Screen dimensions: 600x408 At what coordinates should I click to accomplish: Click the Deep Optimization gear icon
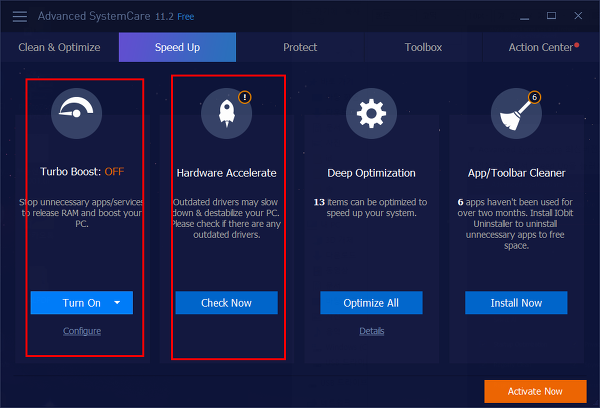[371, 113]
